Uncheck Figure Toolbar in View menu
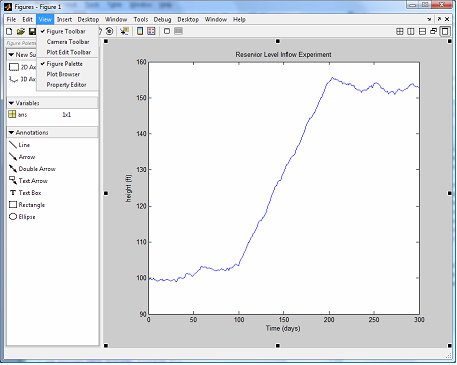The width and height of the screenshot is (457, 365). 66,31
